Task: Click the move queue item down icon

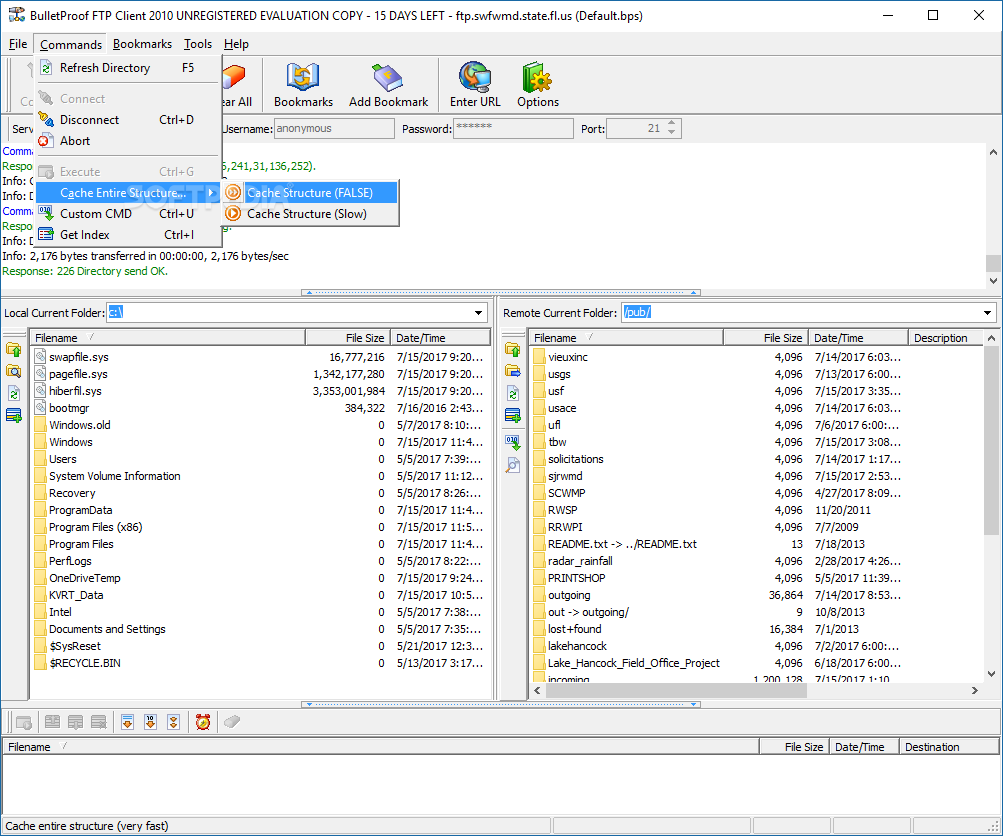Action: coord(75,722)
